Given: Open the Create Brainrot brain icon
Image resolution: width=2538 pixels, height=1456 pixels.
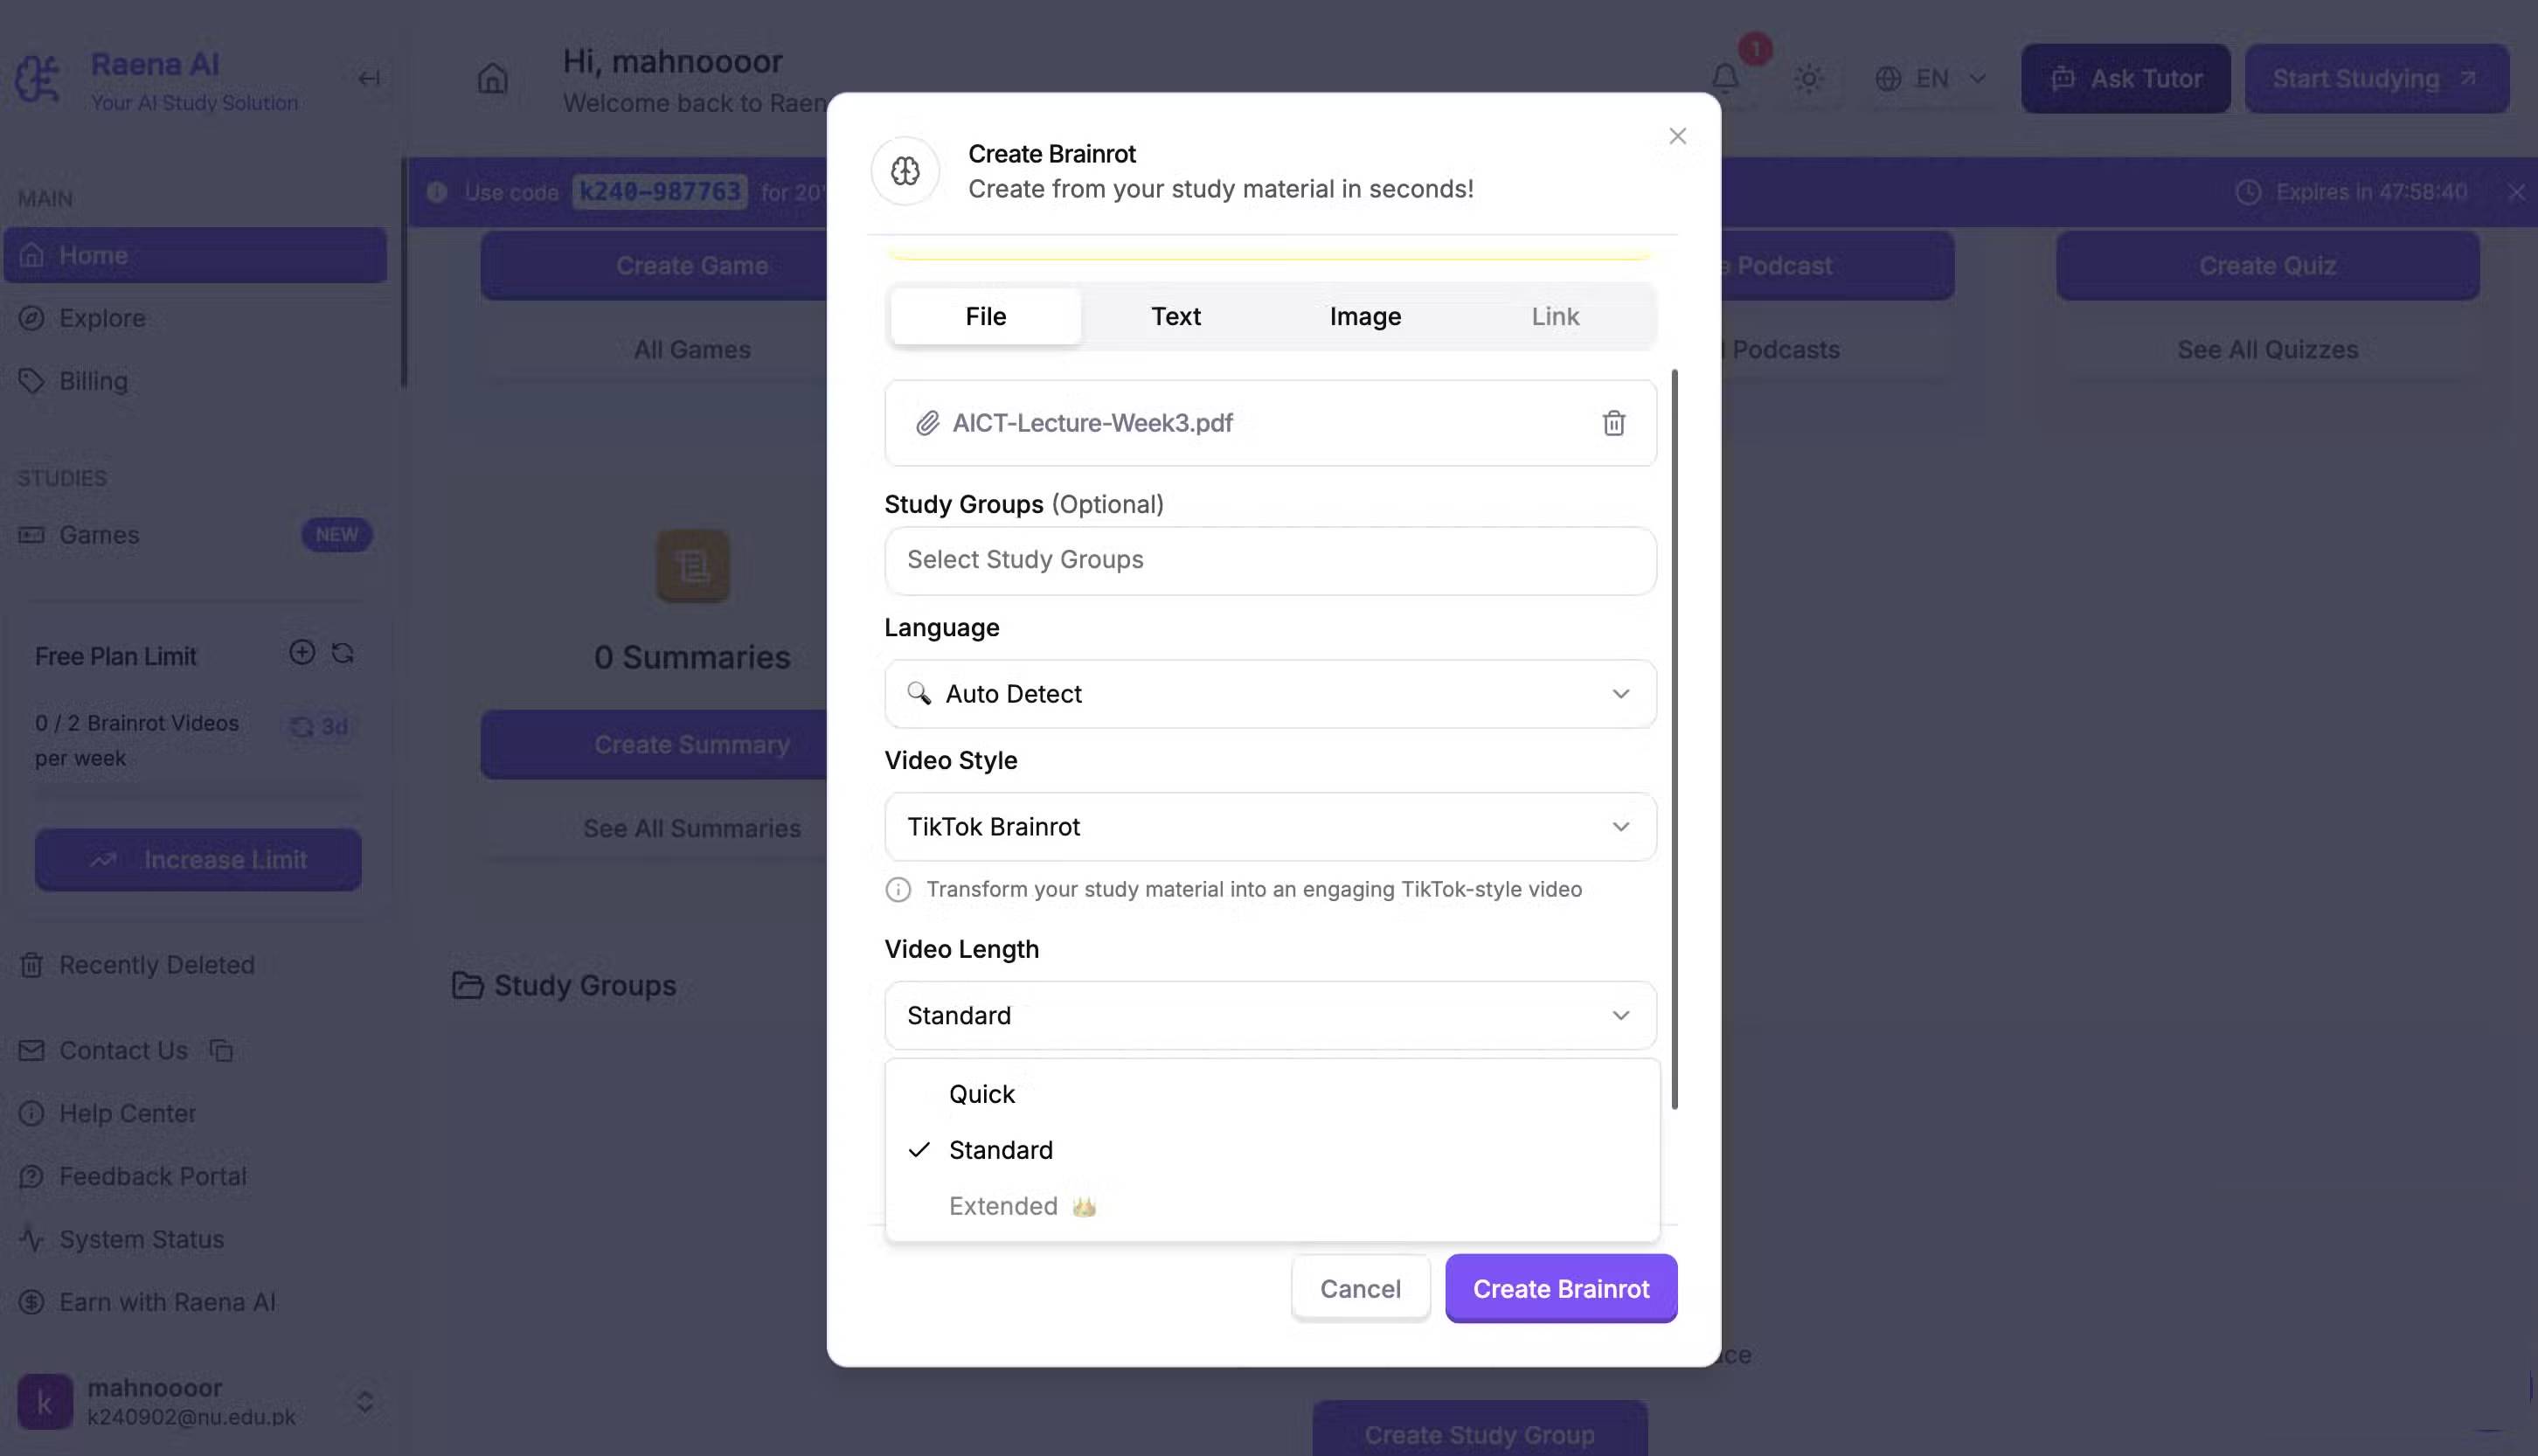Looking at the screenshot, I should (x=904, y=170).
